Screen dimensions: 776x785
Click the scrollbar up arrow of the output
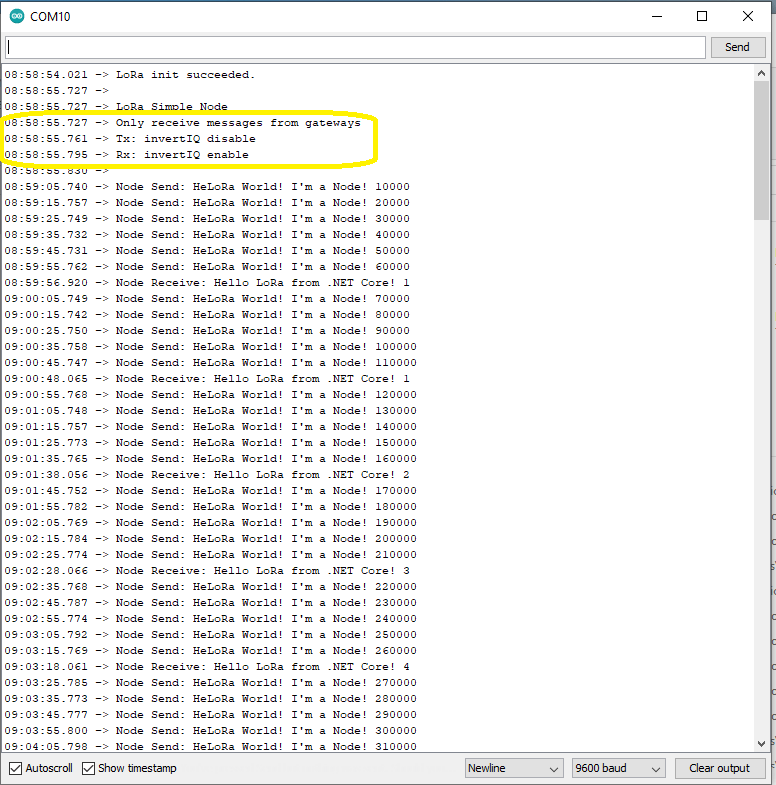[x=762, y=74]
